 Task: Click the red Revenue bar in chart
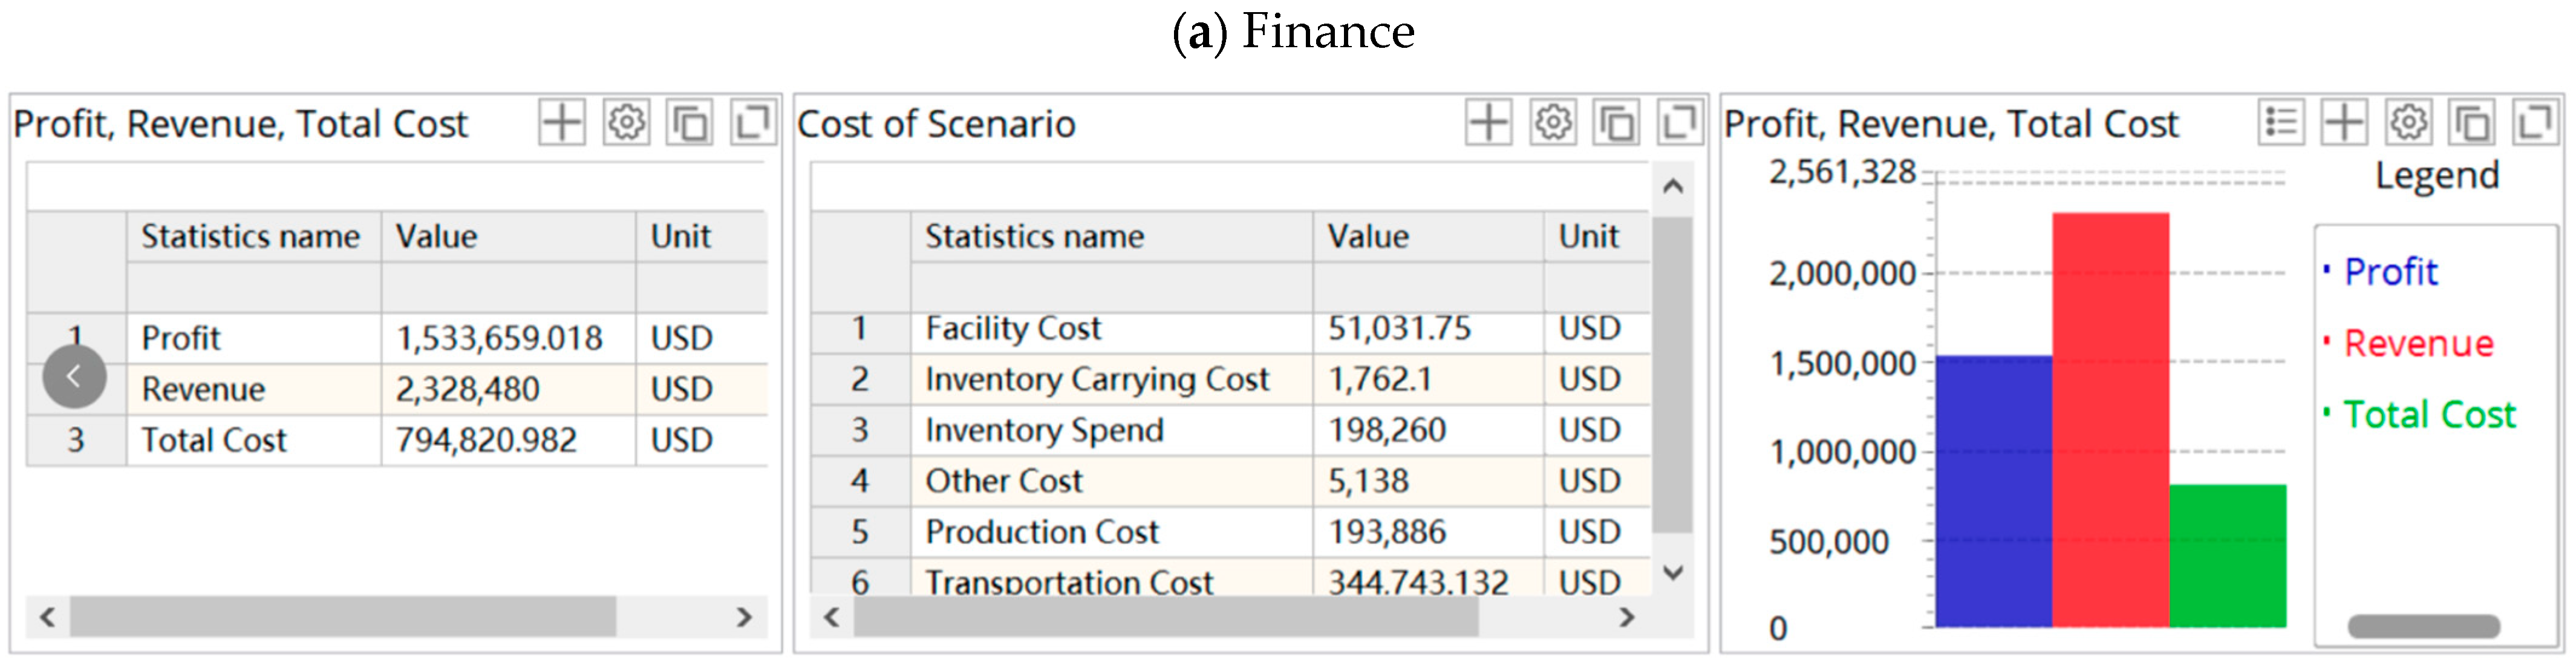click(2110, 420)
